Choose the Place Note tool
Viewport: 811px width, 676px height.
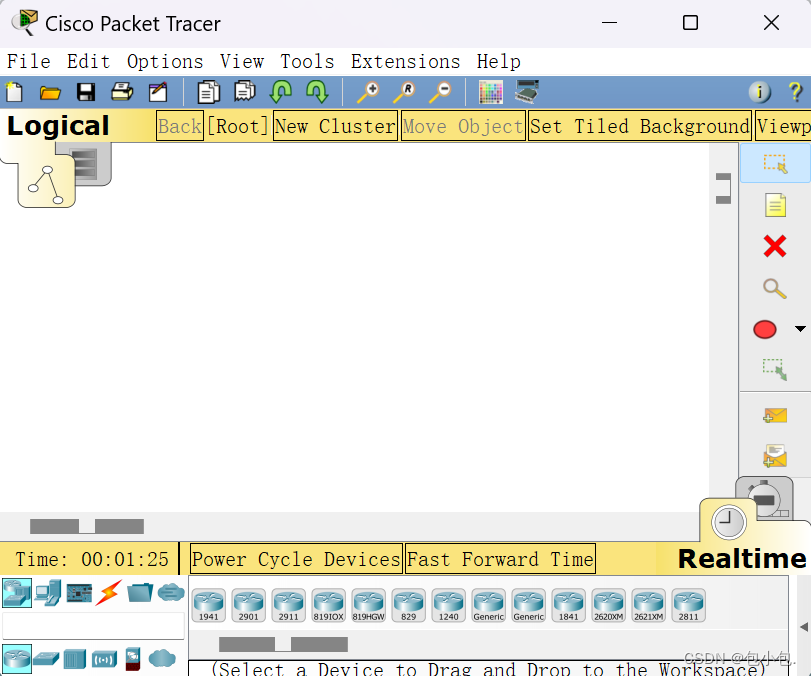click(x=775, y=205)
